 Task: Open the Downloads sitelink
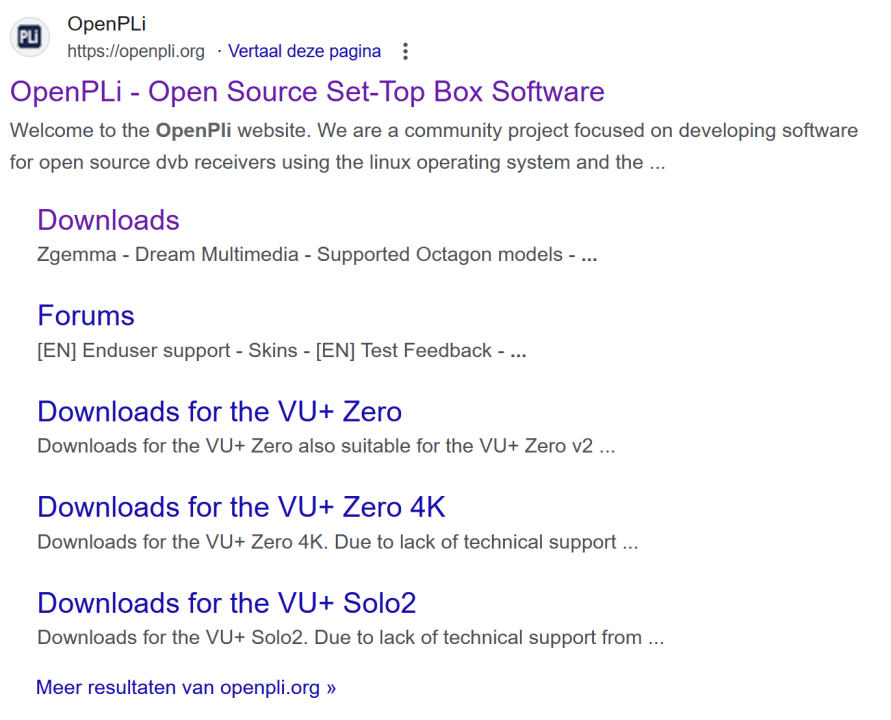(108, 220)
